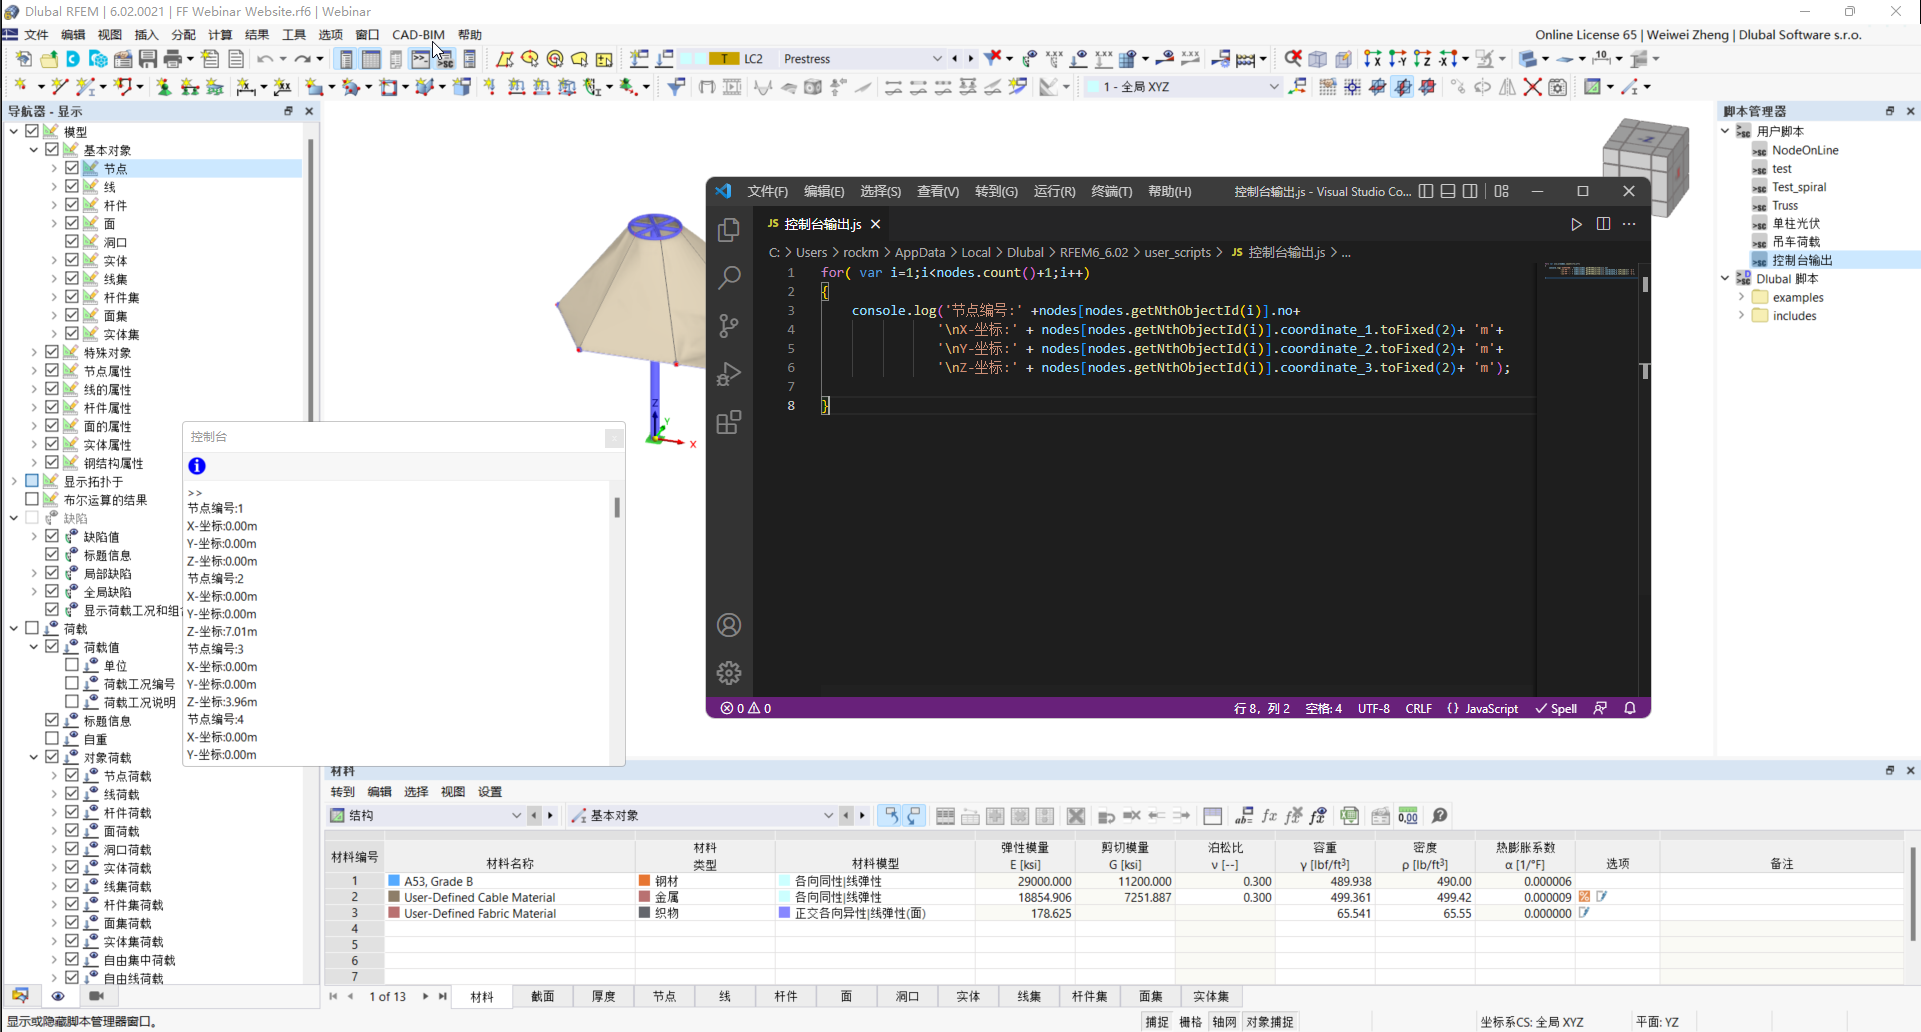Enable the 显示拓扑于 checkbox
The height and width of the screenshot is (1032, 1921).
(32, 481)
